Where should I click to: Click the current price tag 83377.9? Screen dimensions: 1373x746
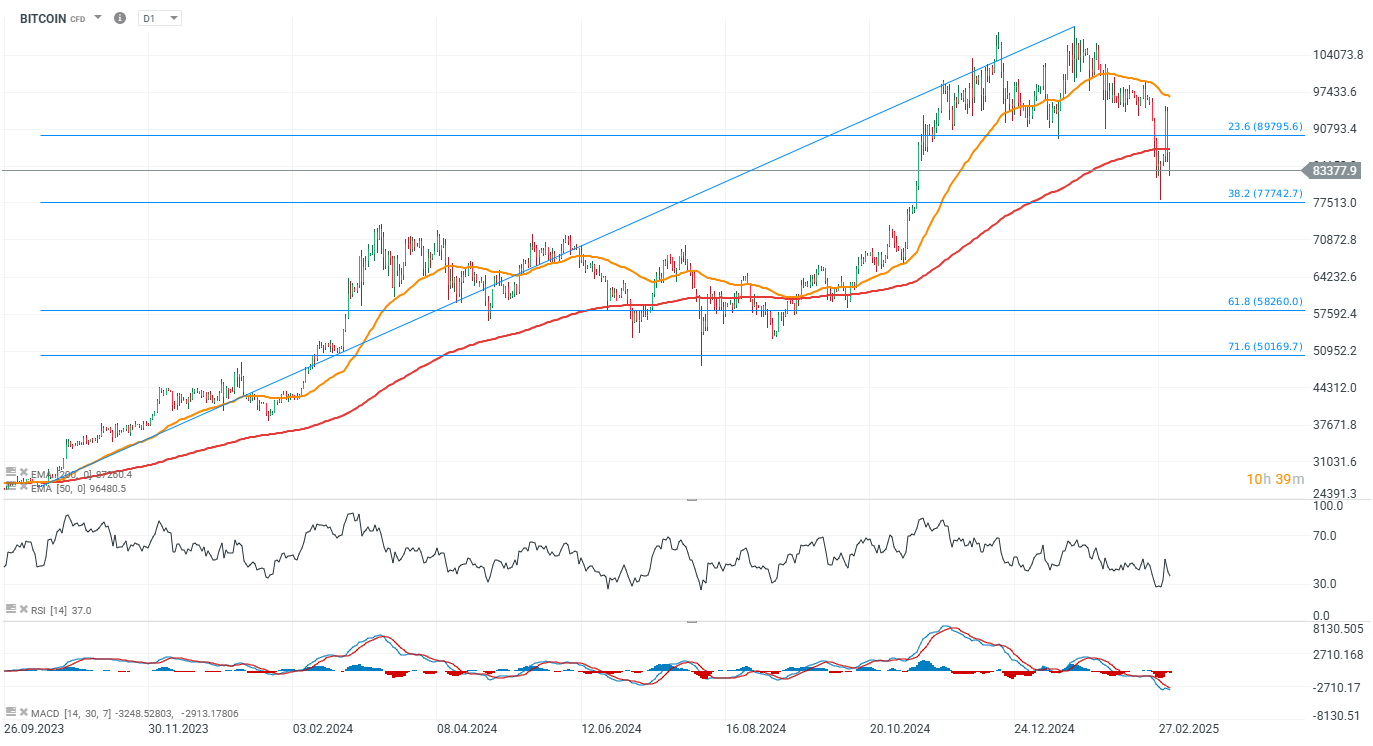[1334, 171]
